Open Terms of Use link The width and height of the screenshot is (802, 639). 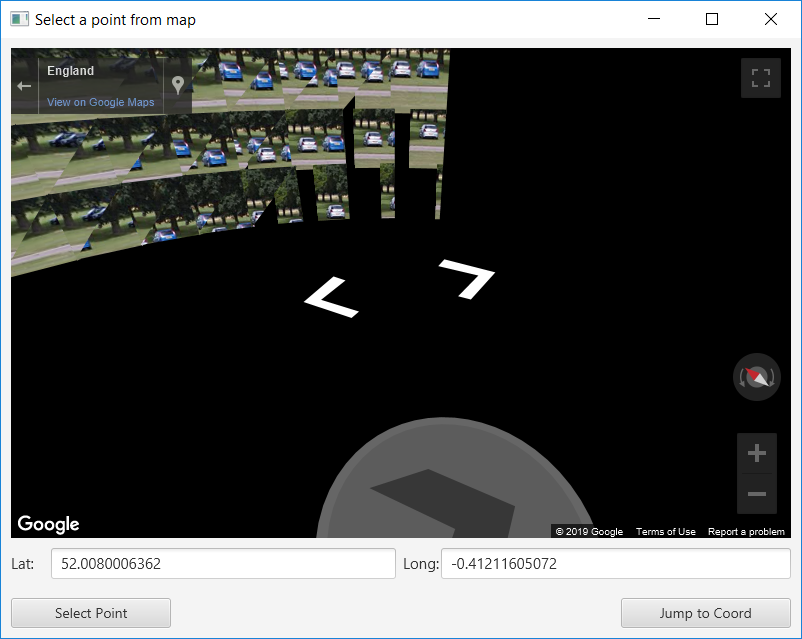pos(665,532)
